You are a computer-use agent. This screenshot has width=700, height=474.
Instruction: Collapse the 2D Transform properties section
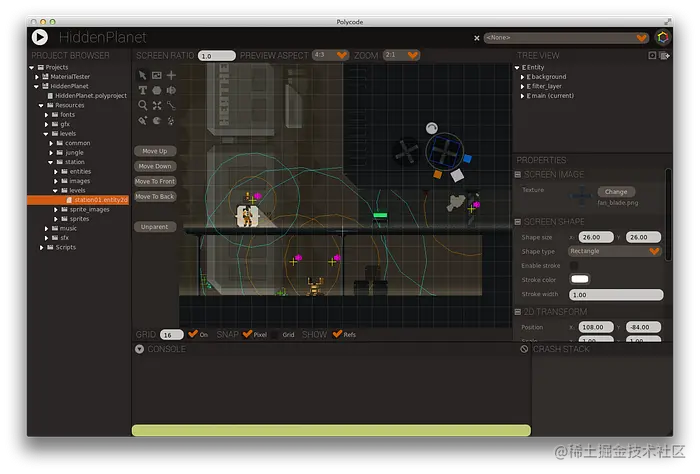tap(518, 312)
